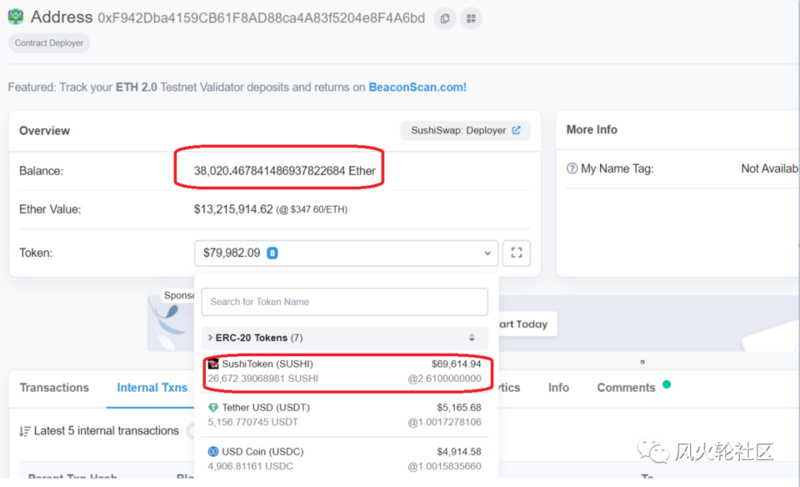Open the Info tab
Viewport: 800px width, 487px height.
558,388
